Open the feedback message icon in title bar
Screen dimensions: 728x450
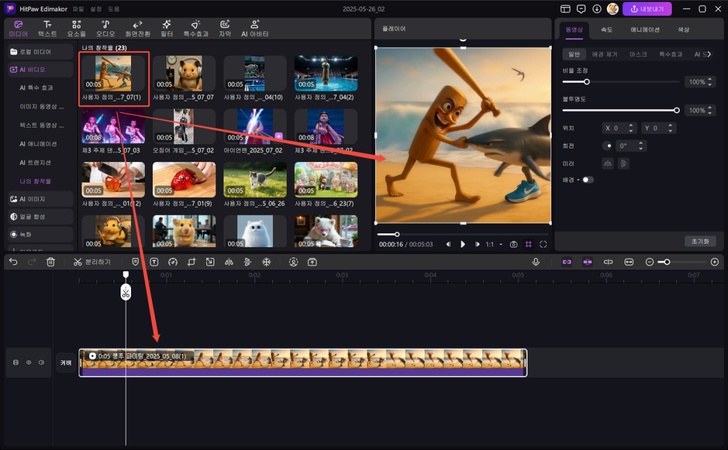581,9
